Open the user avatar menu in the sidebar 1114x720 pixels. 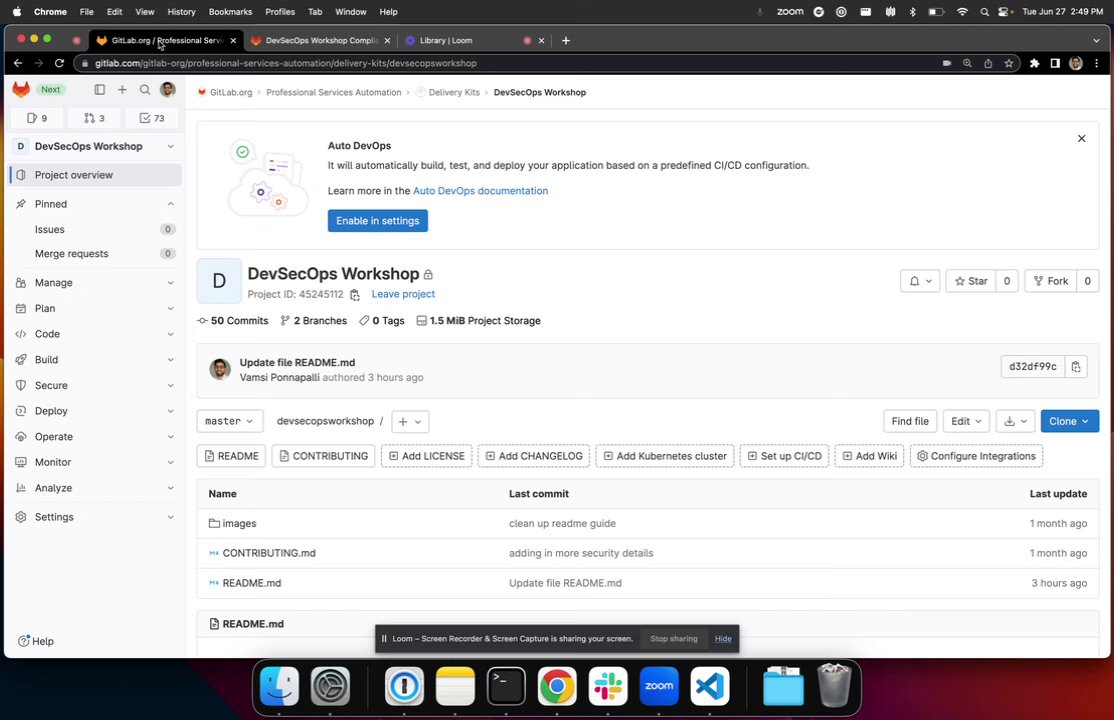point(168,89)
